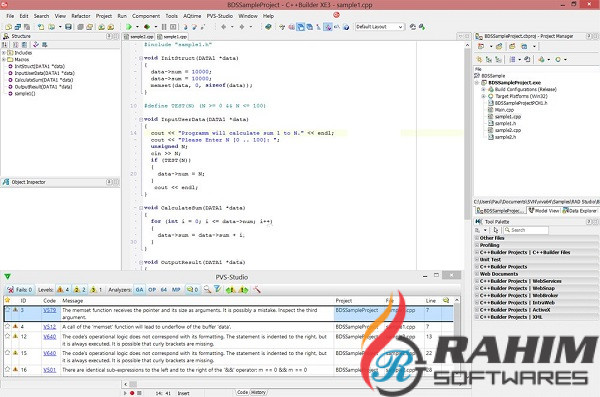Expand the Other Files category in Tool Palette
Image resolution: width=600 pixels, height=397 pixels.
click(477, 238)
